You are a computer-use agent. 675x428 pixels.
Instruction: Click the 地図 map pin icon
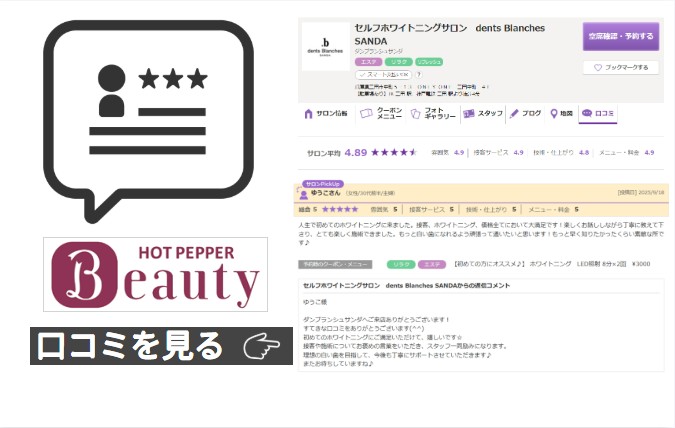[x=555, y=114]
